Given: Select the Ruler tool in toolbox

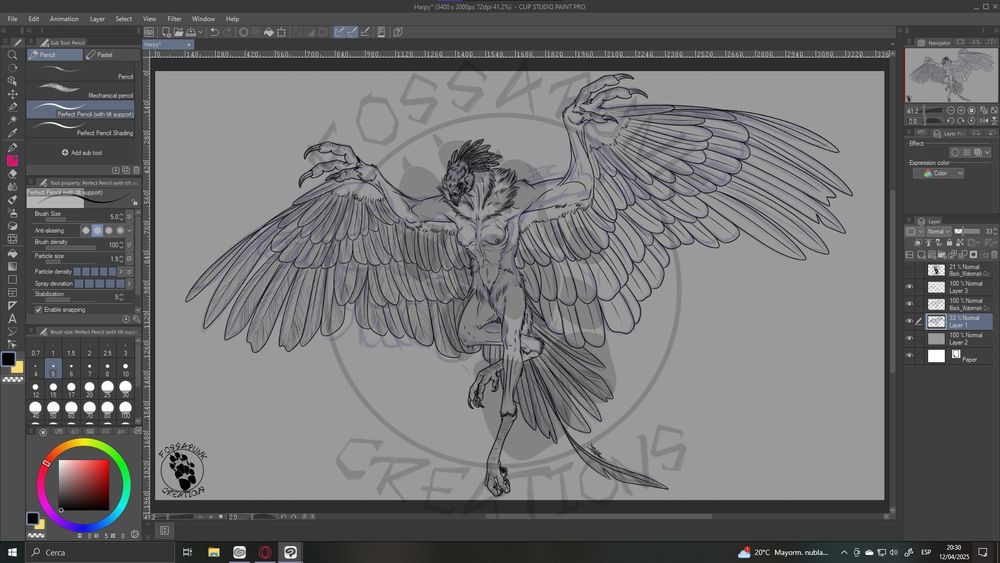Looking at the screenshot, I should click(x=12, y=306).
